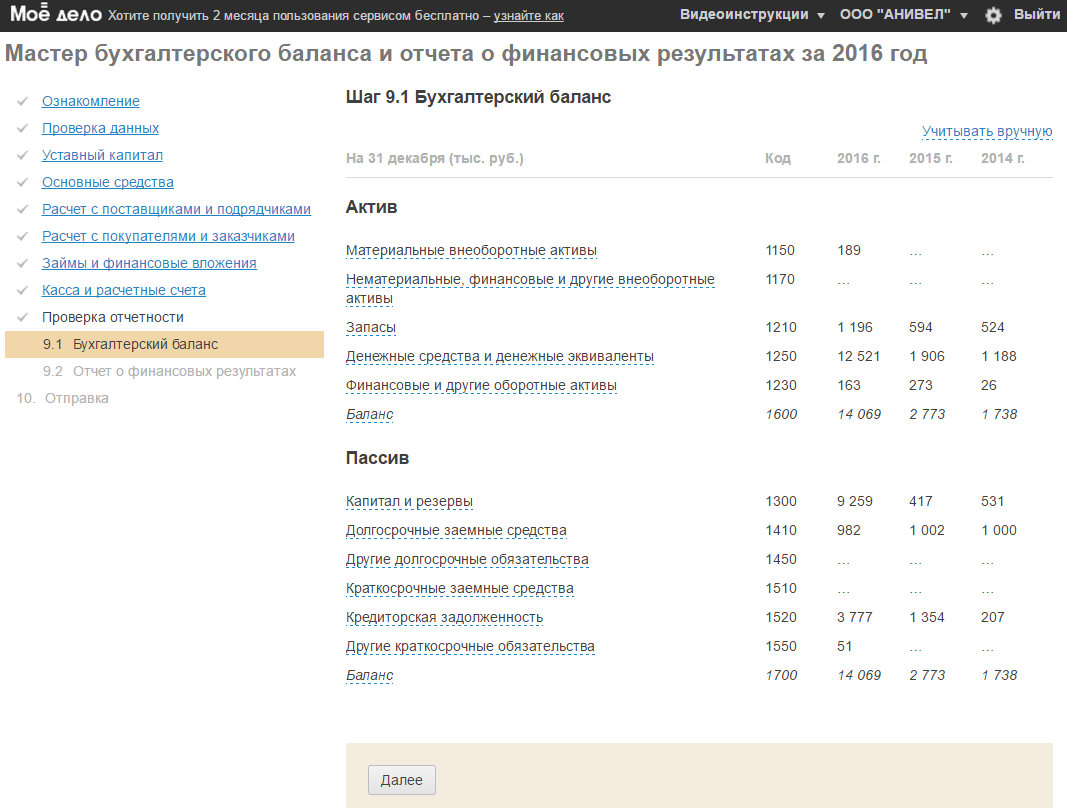This screenshot has width=1067, height=808.
Task: Open ООО "АНИВЕЛ" company dropdown
Action: coord(904,14)
